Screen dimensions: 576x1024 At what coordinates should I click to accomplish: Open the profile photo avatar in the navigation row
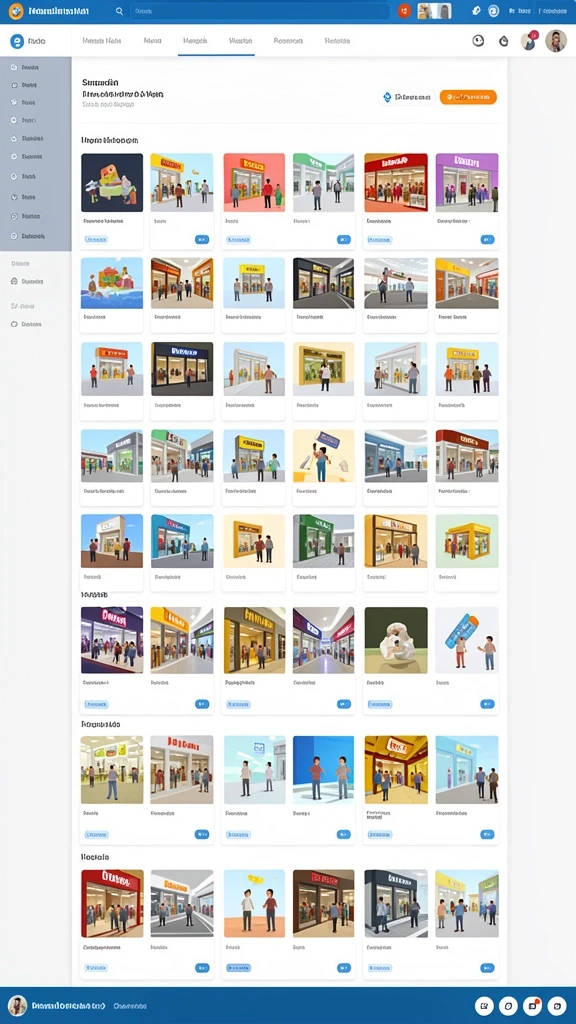(x=556, y=40)
